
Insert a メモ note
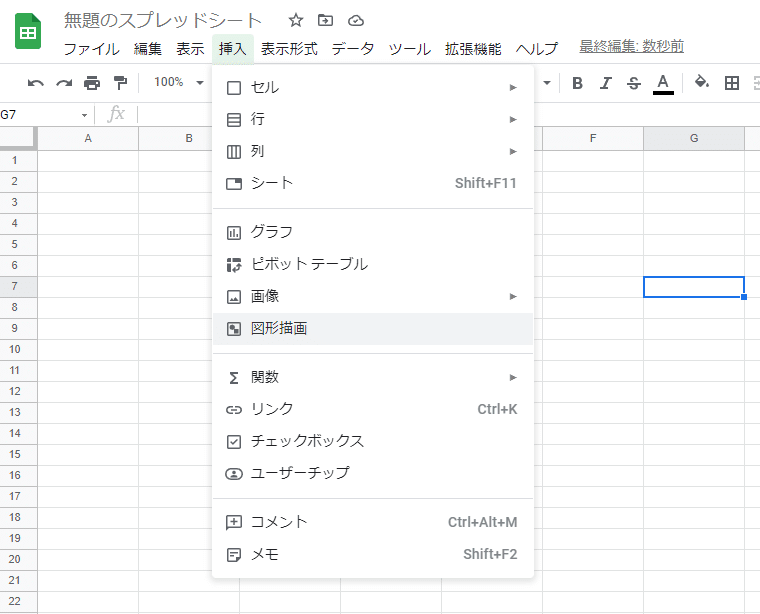(373, 554)
